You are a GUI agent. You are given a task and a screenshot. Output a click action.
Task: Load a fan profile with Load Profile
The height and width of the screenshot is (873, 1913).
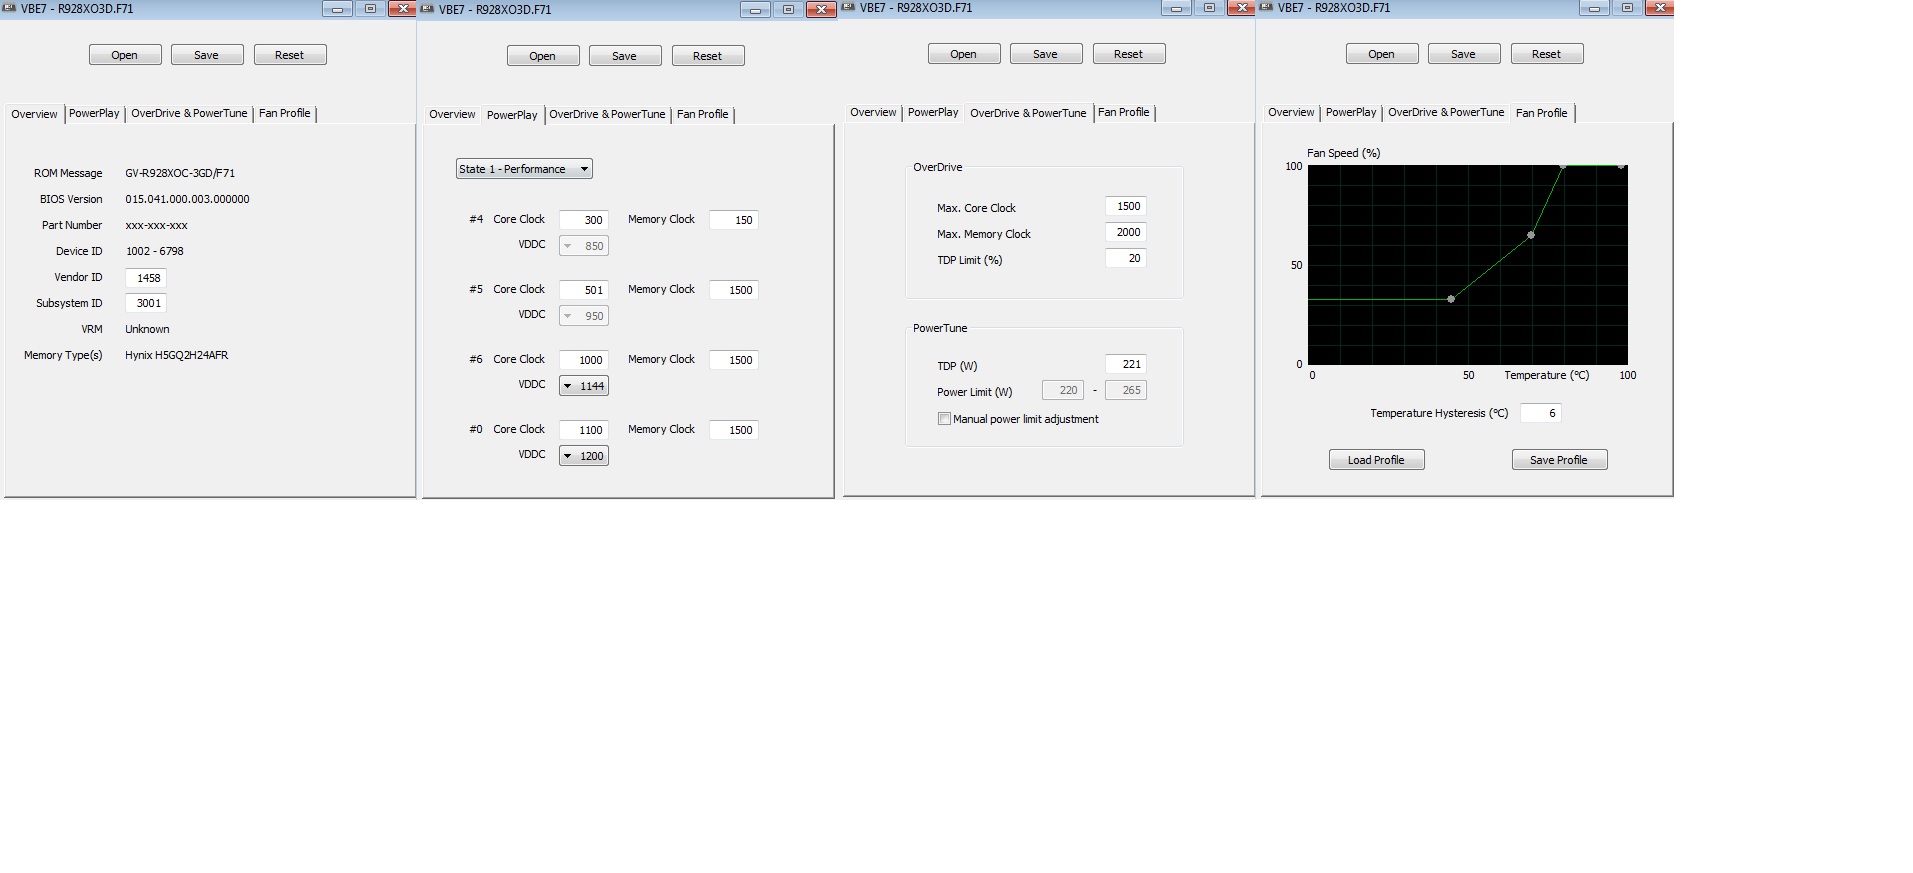coord(1377,460)
